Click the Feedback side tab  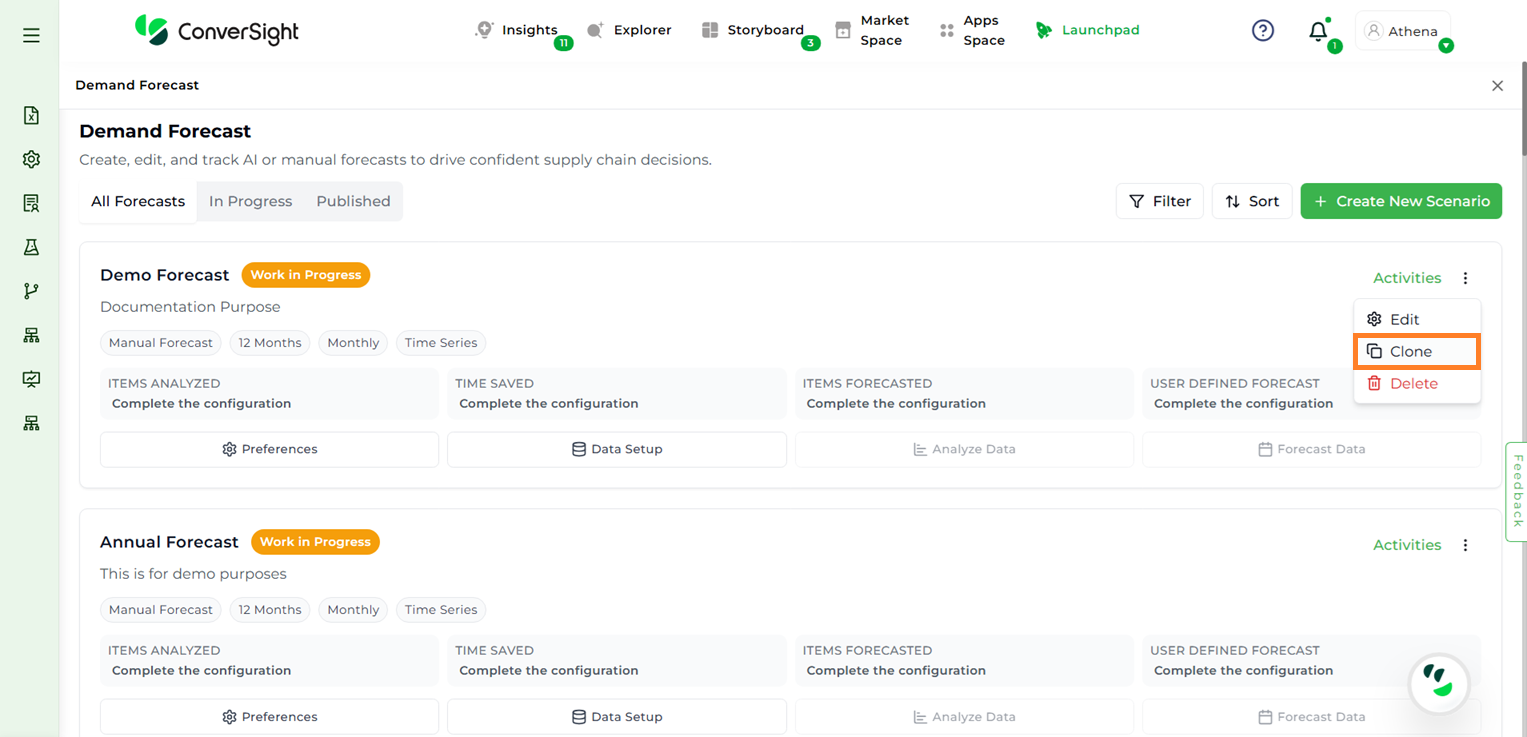click(1516, 491)
